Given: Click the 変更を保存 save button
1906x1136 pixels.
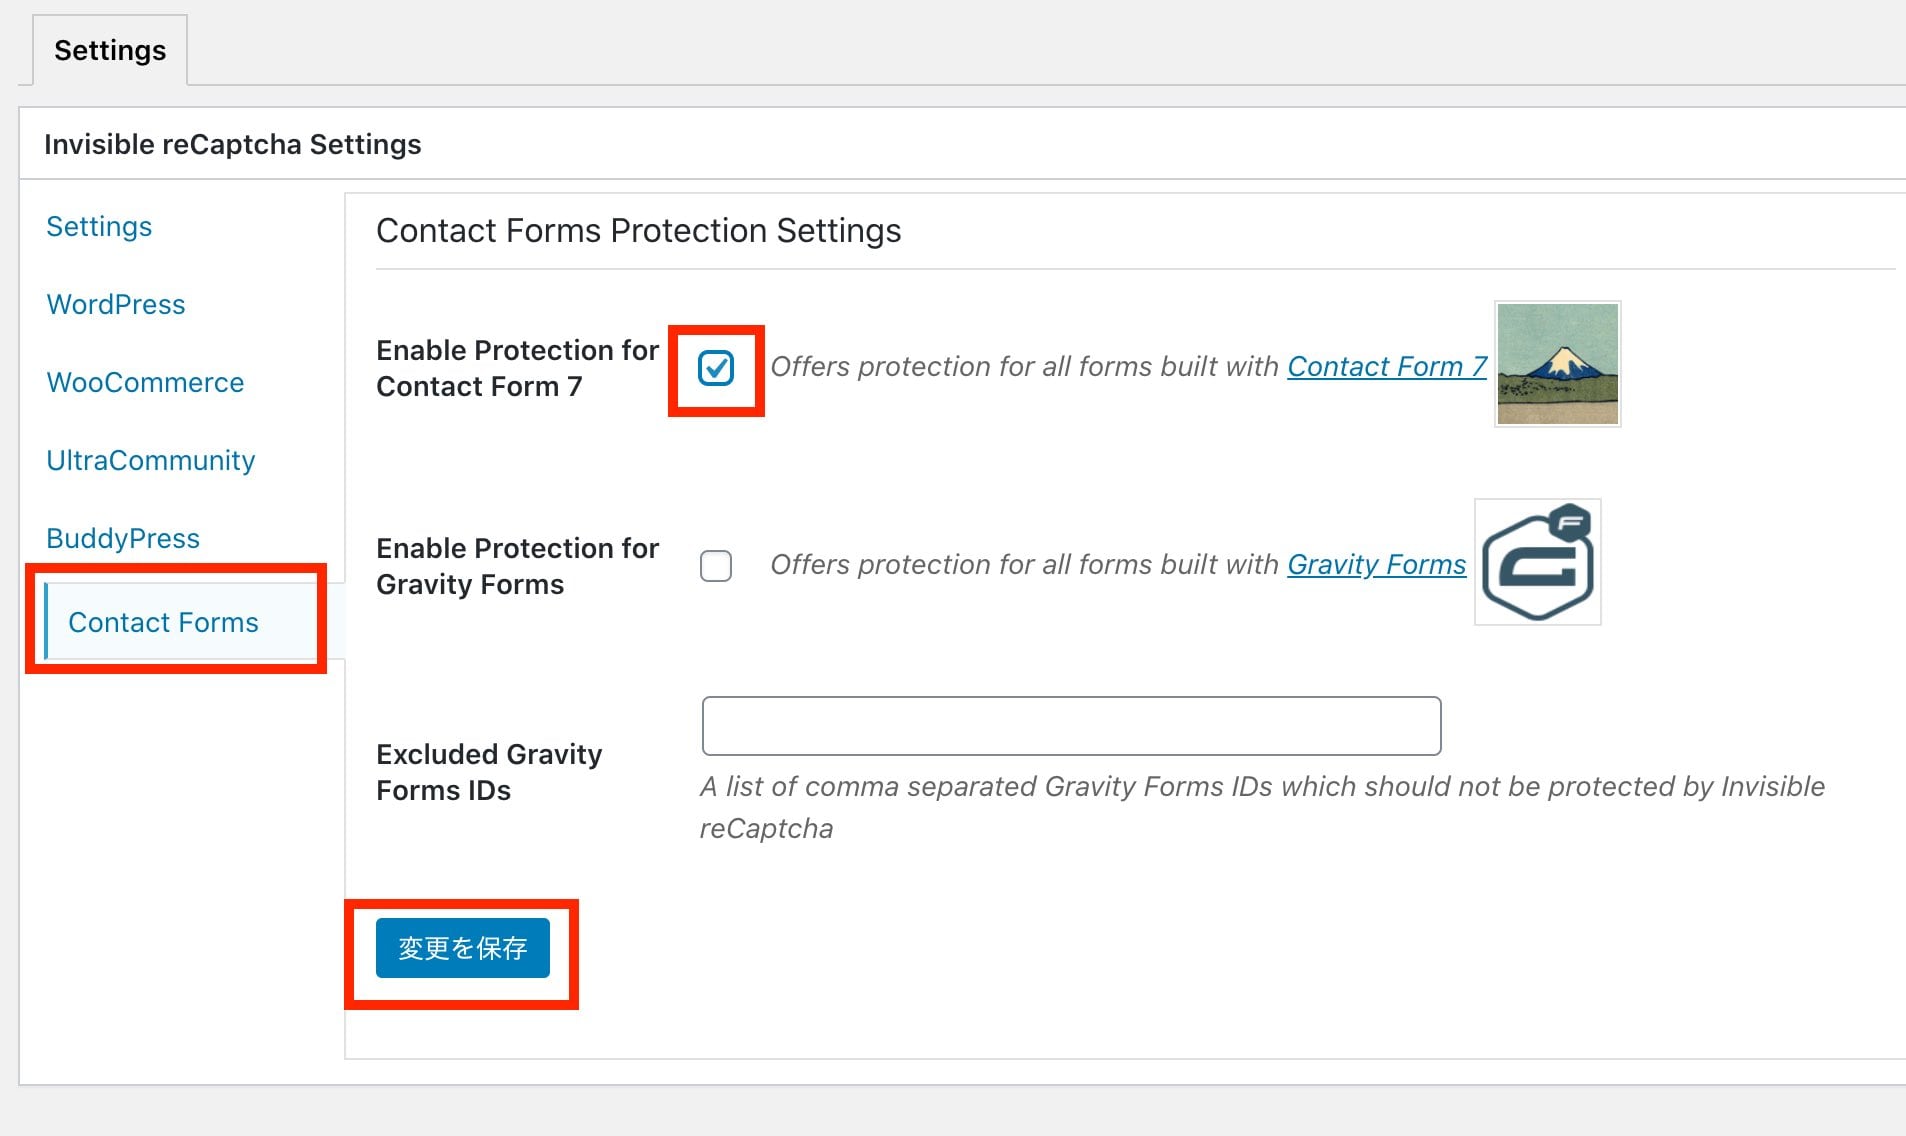Looking at the screenshot, I should tap(463, 948).
